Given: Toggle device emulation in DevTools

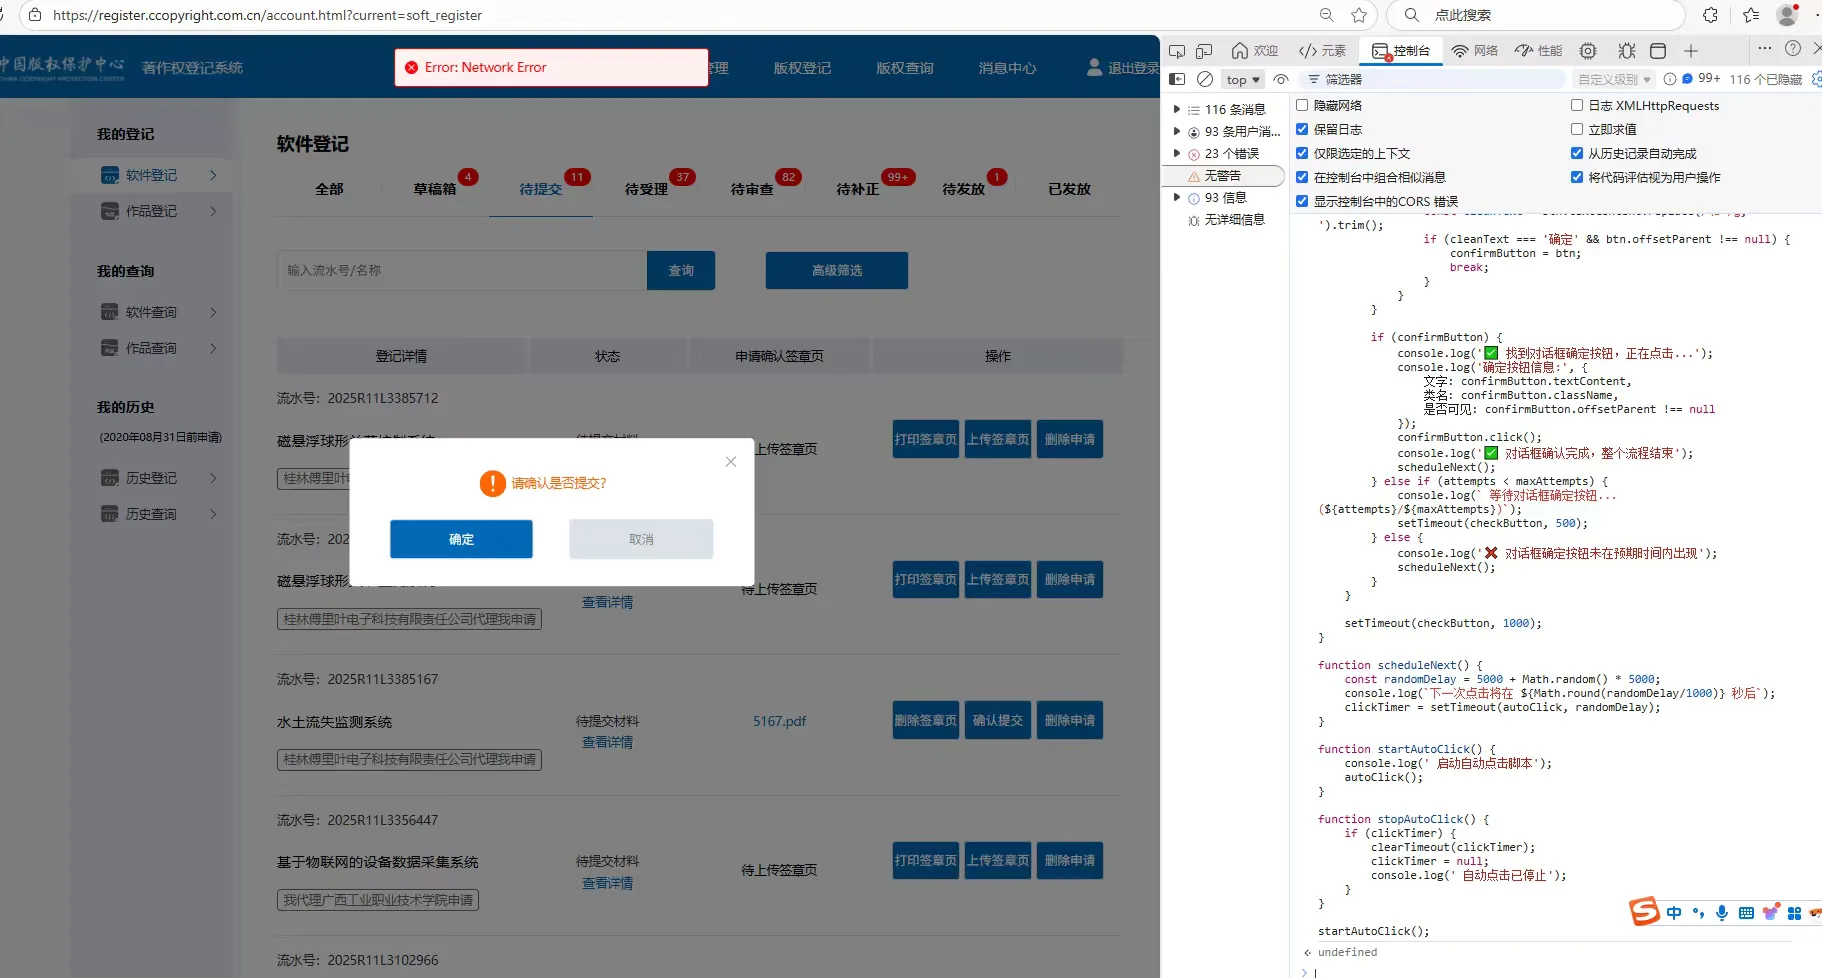Looking at the screenshot, I should (x=1204, y=51).
